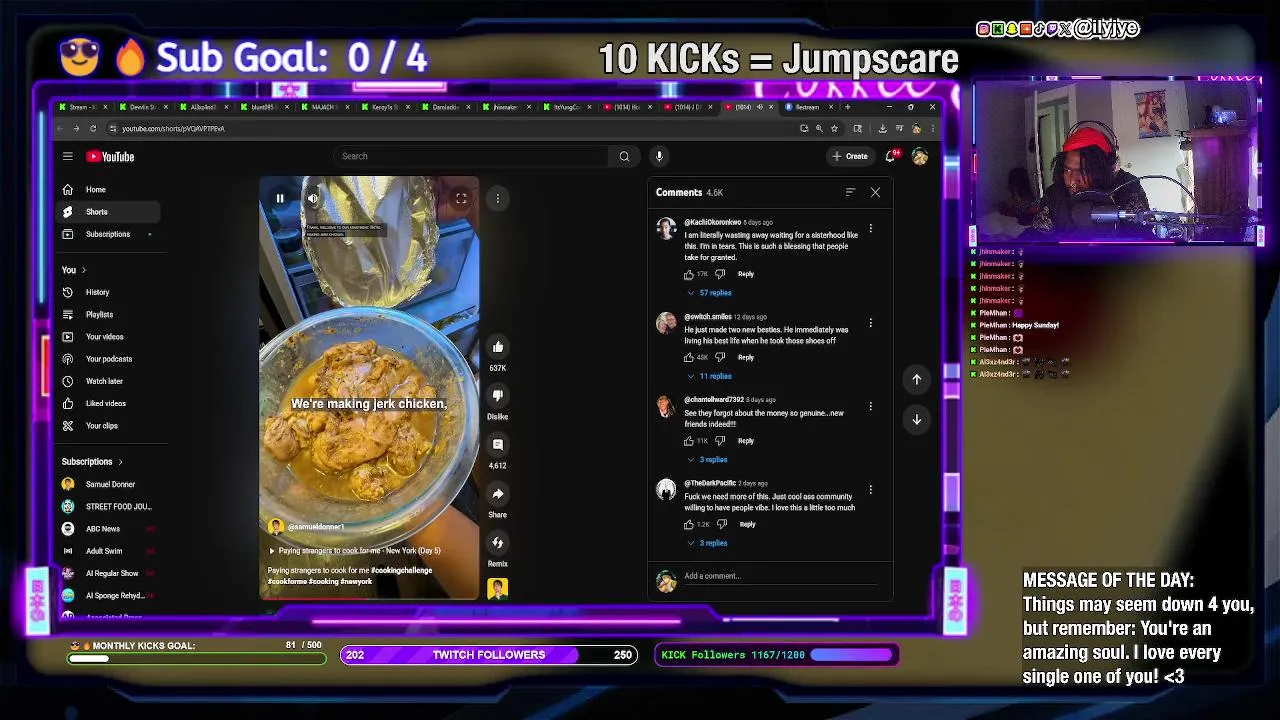The height and width of the screenshot is (720, 1280).
Task: Open the comments button showing 4,612
Action: click(497, 445)
